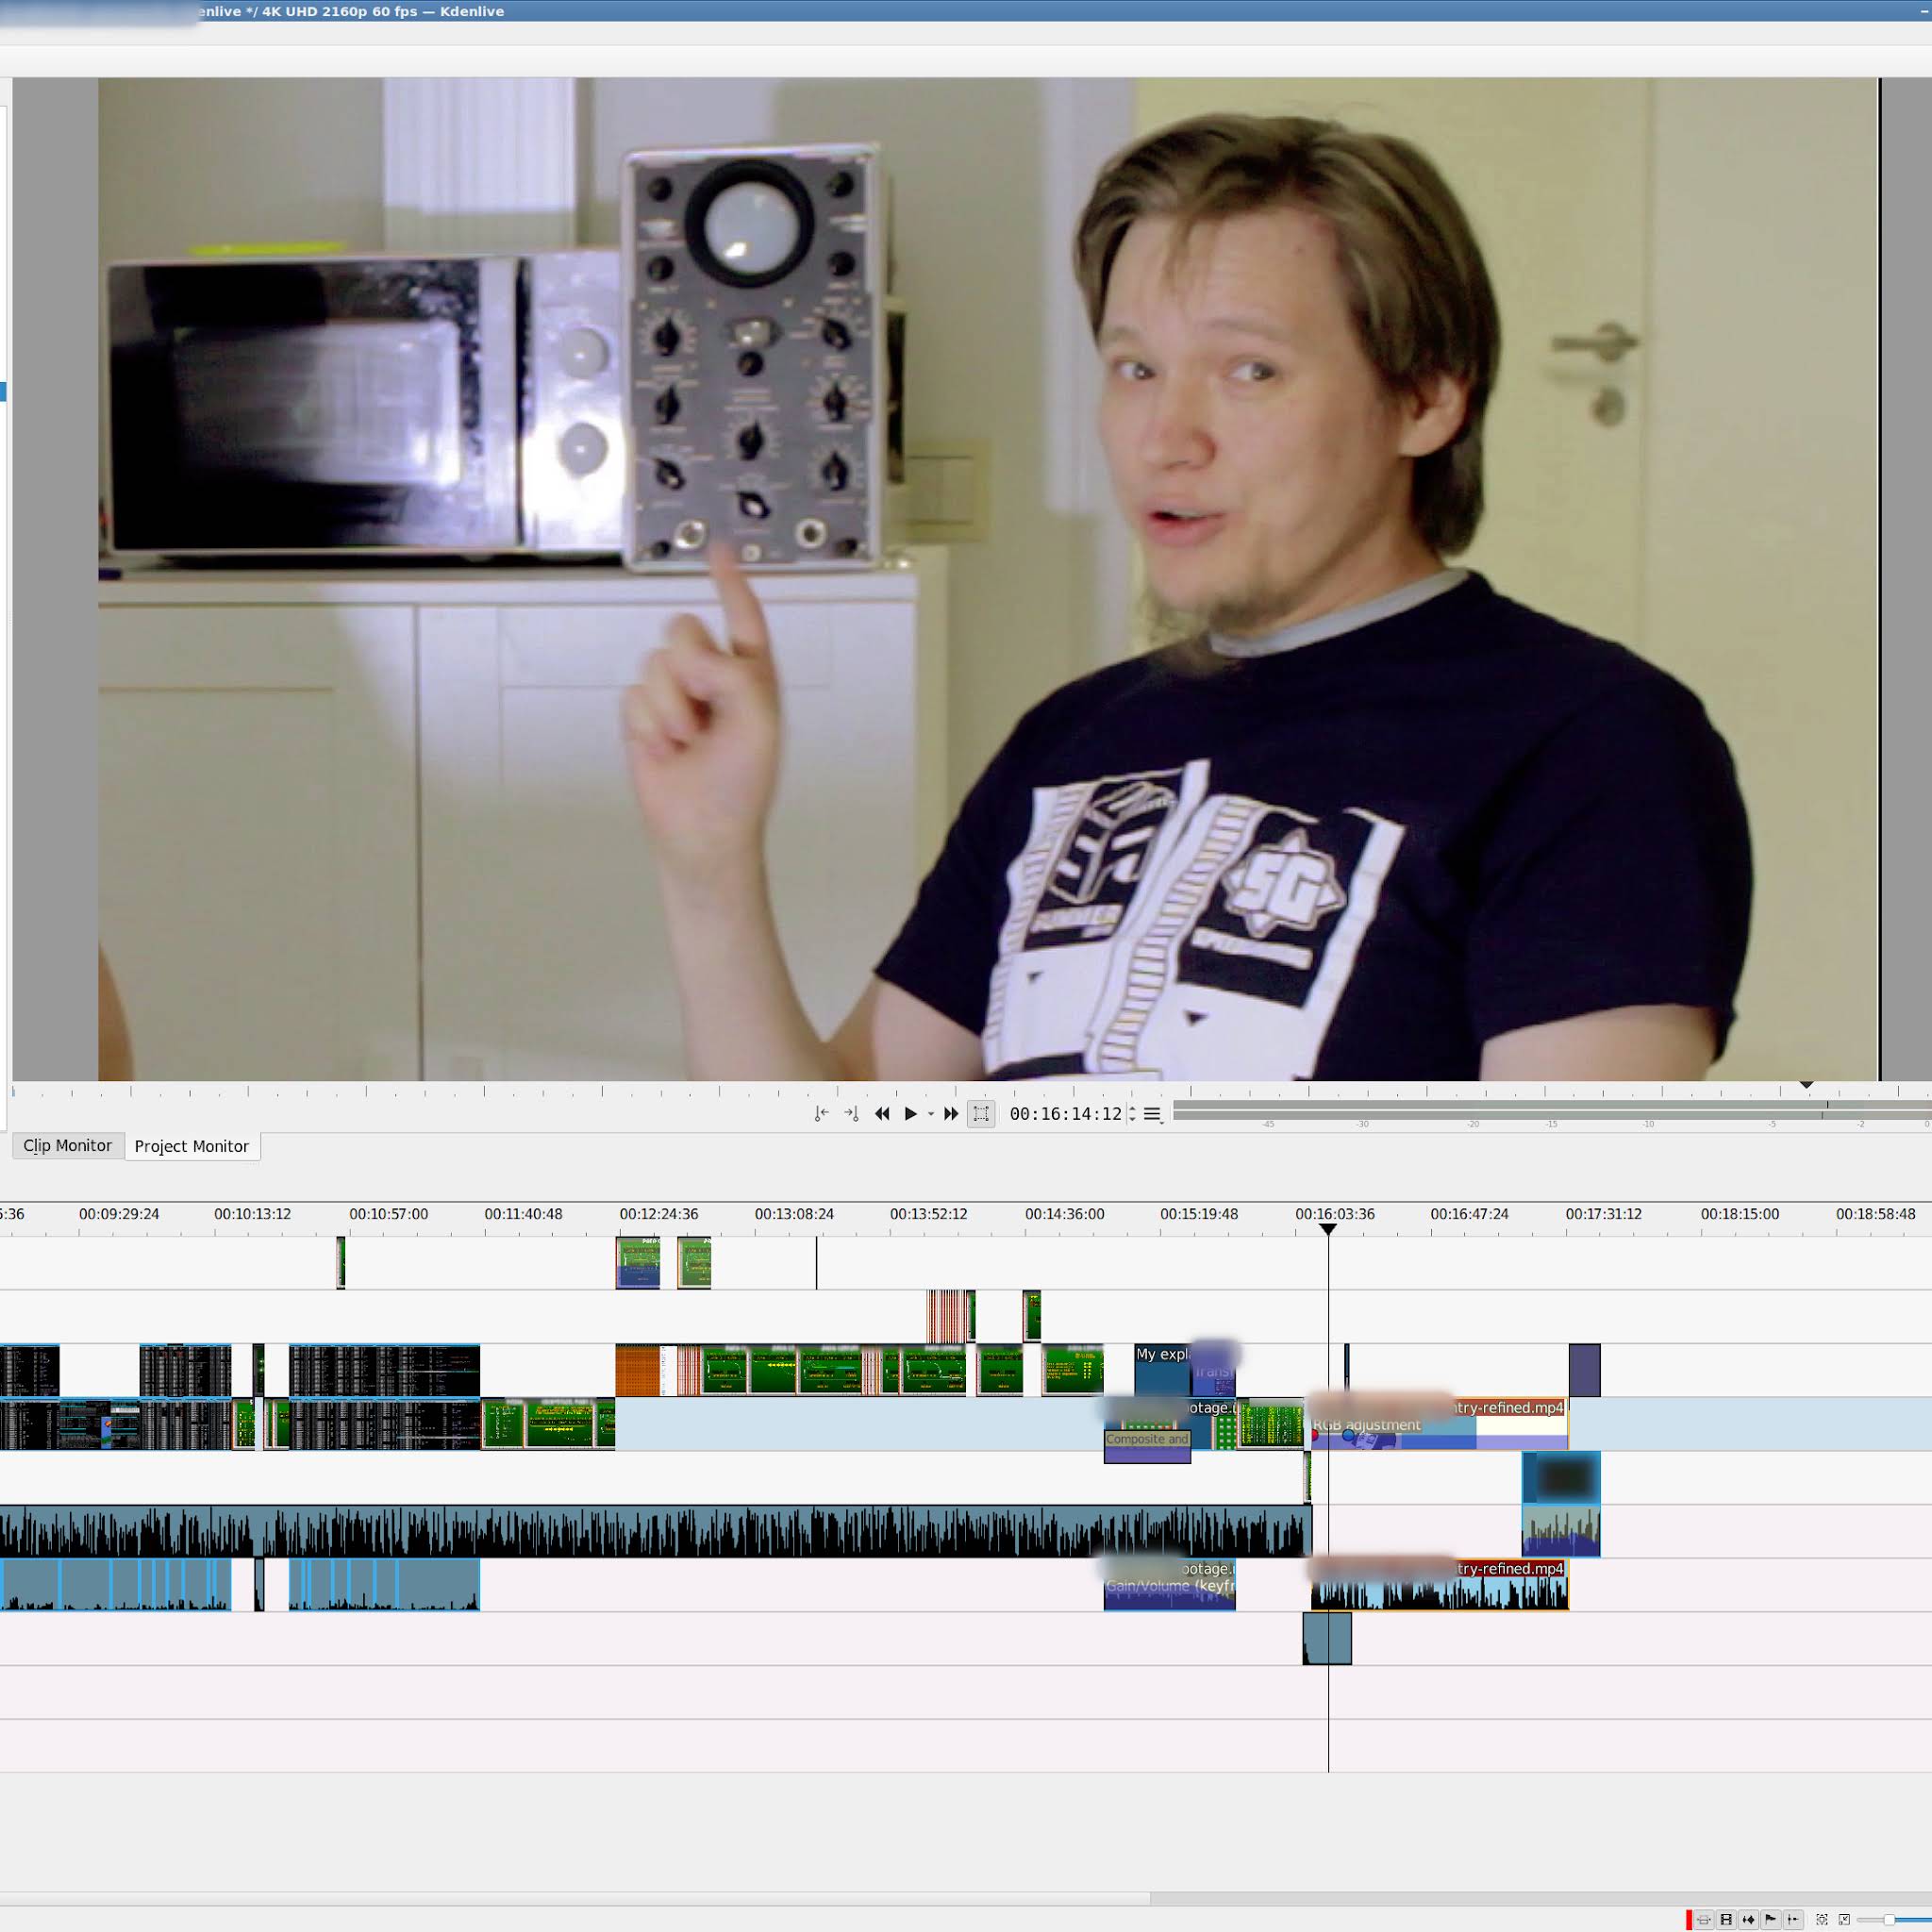The height and width of the screenshot is (1932, 1932).
Task: Set zone in point in monitor
Action: [821, 1113]
